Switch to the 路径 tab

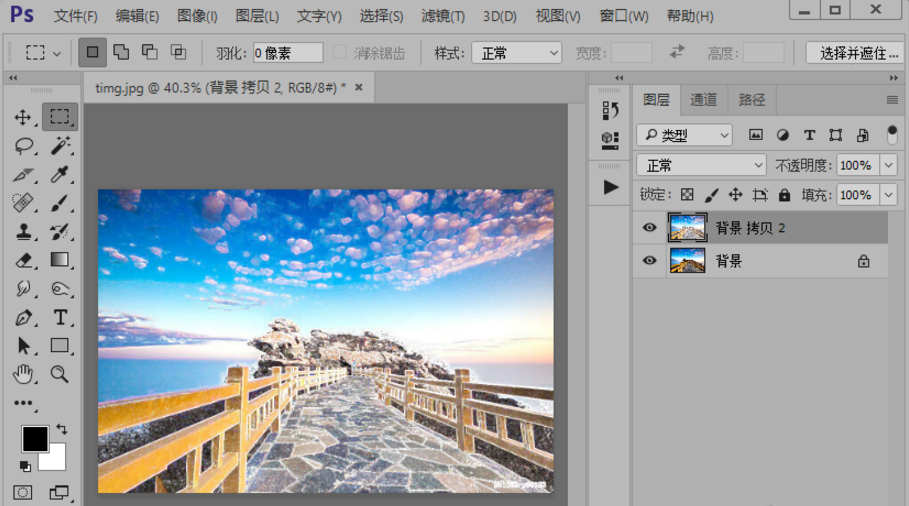(751, 100)
